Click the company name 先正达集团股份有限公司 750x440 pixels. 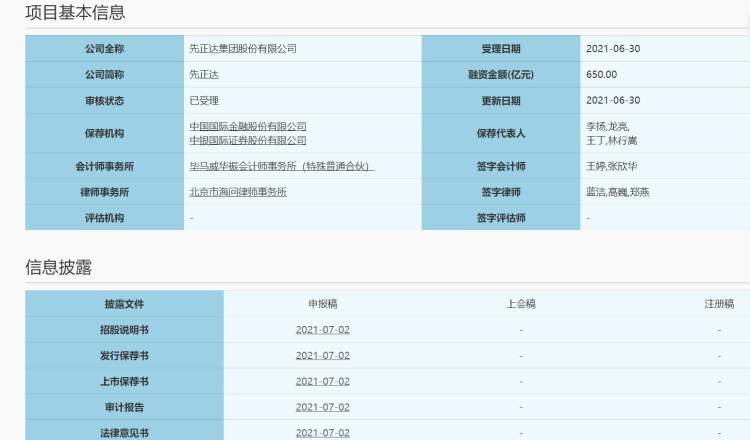(243, 48)
